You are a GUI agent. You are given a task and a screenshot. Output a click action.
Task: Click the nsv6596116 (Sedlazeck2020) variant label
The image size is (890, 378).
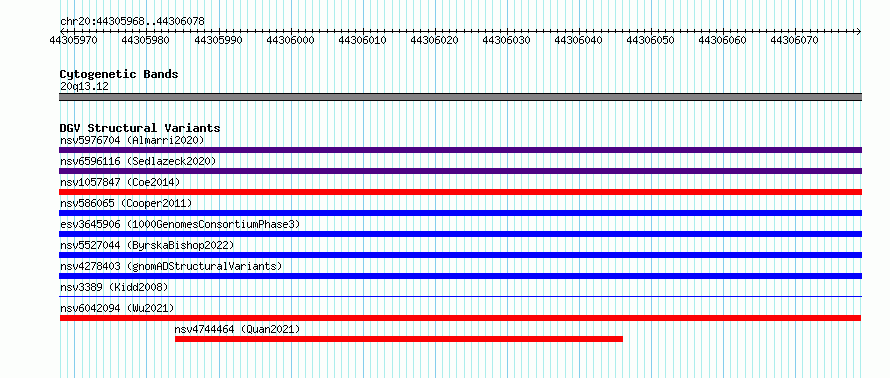138,161
